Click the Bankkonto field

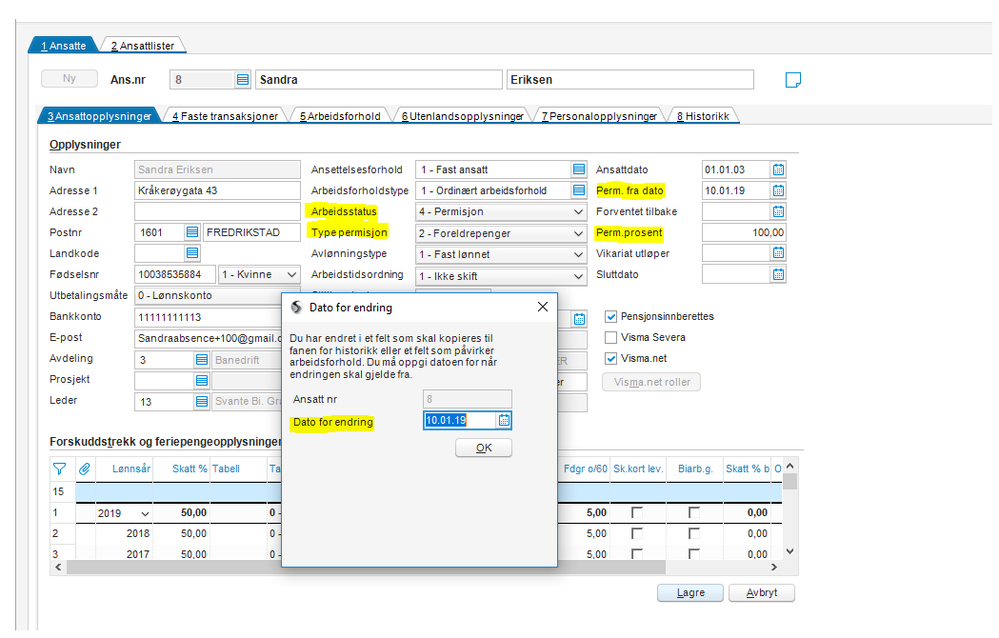click(208, 317)
